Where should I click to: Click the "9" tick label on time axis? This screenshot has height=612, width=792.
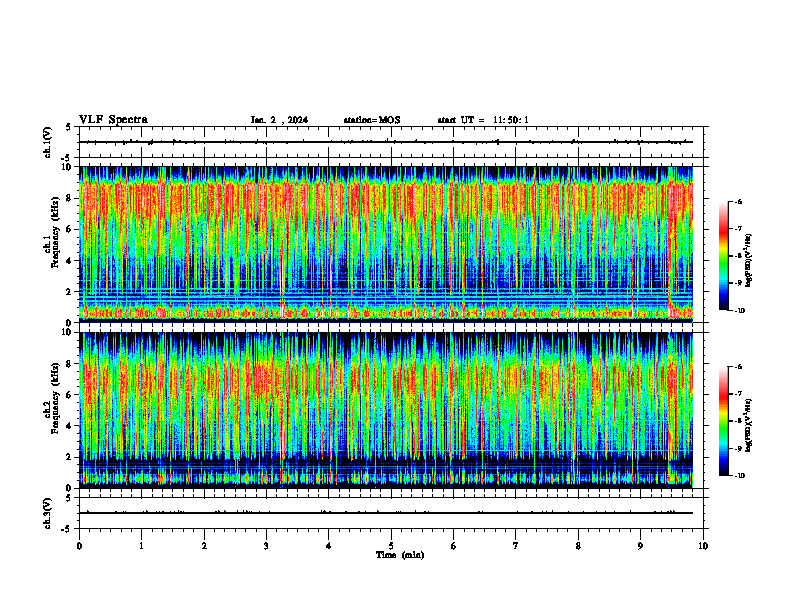coord(640,546)
